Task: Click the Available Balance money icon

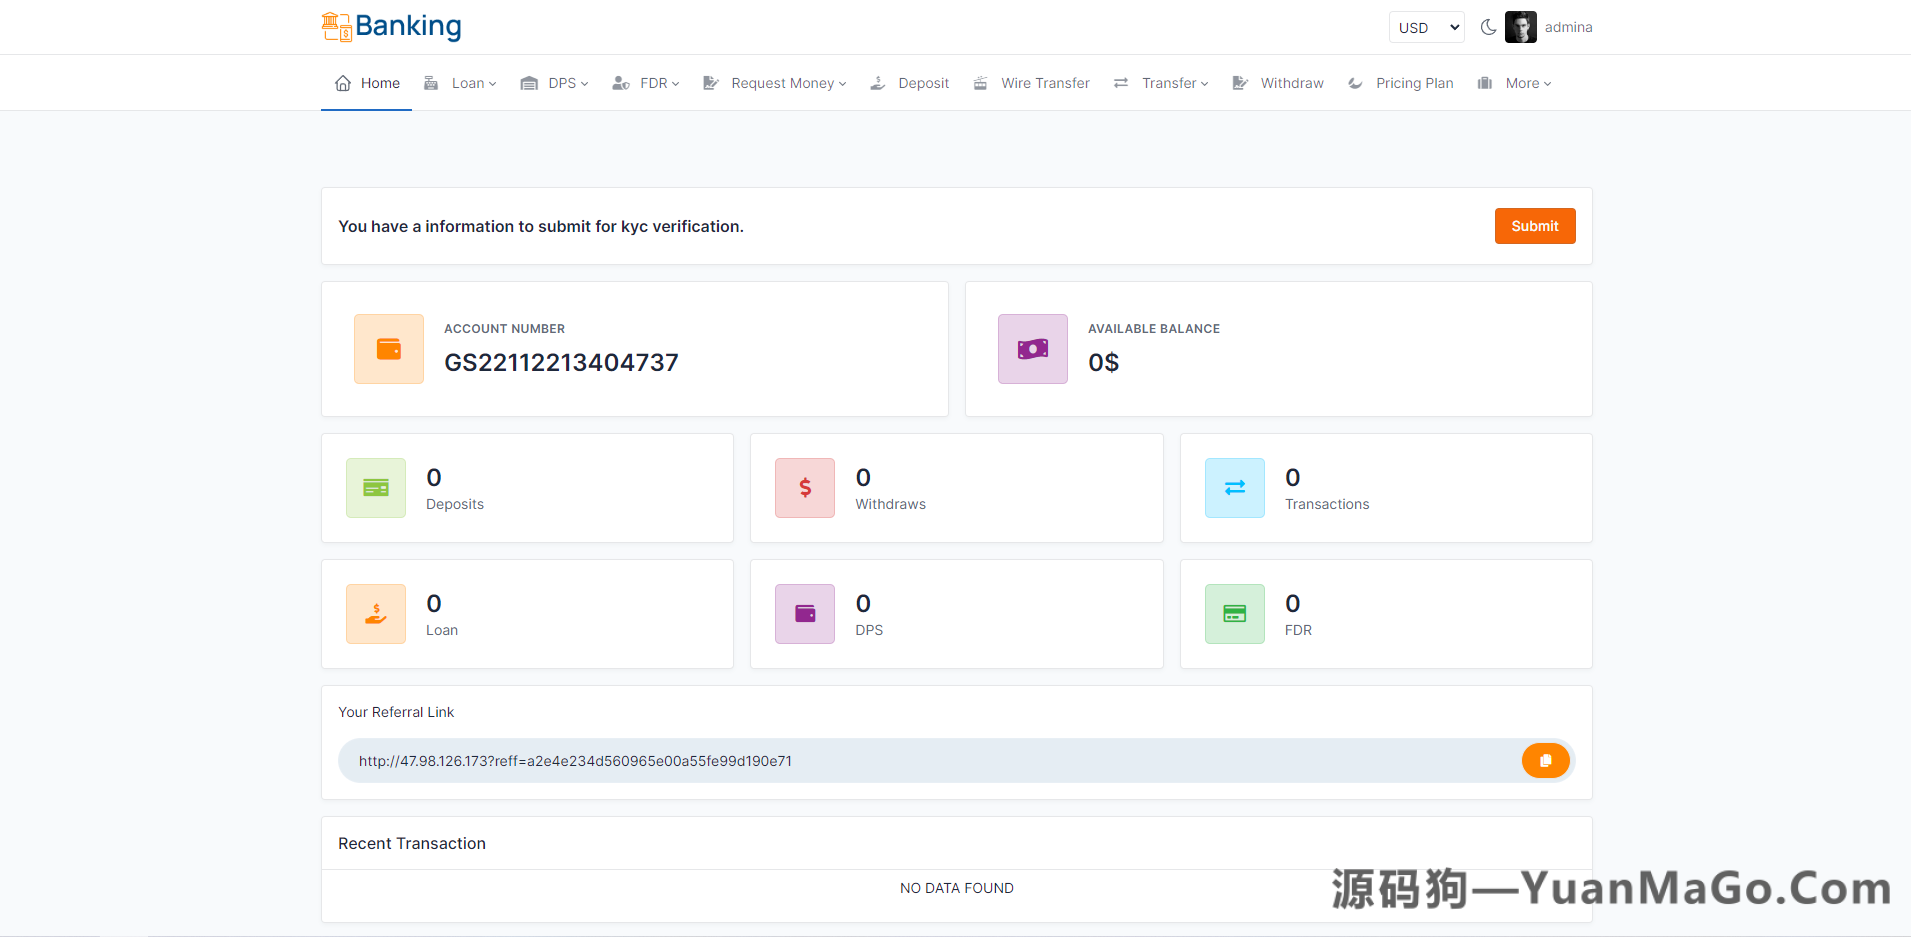Action: 1032,348
